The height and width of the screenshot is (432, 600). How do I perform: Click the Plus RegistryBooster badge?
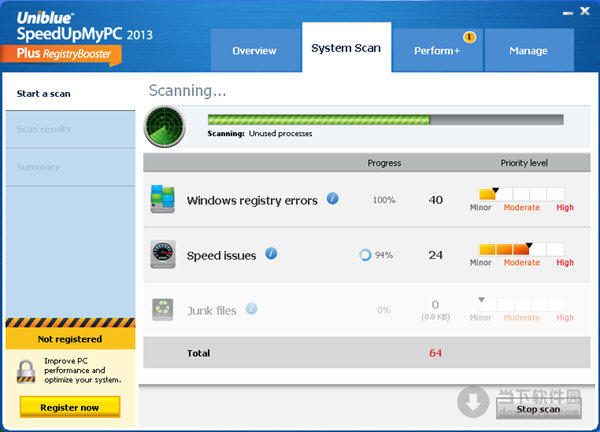(61, 55)
